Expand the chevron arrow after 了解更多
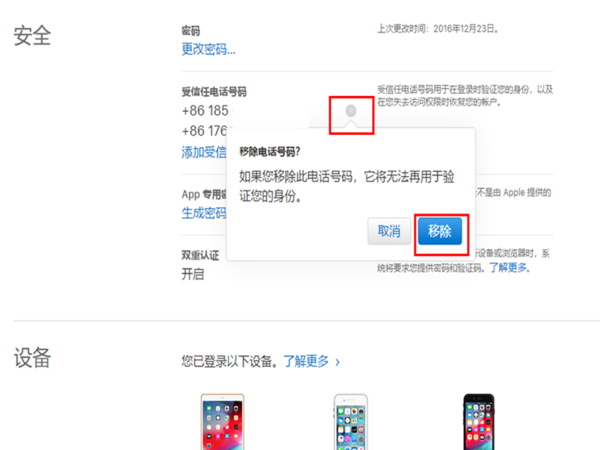 338,362
